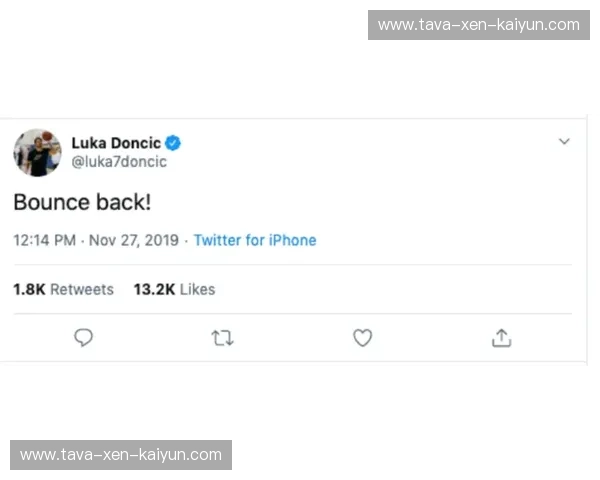This screenshot has height=480, width=600.
Task: Click the word Retweets
Action: (x=82, y=289)
